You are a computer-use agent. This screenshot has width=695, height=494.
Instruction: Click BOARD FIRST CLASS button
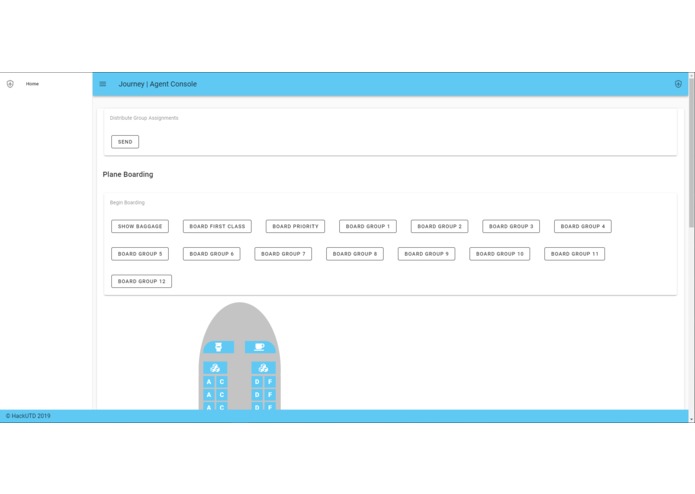[217, 226]
